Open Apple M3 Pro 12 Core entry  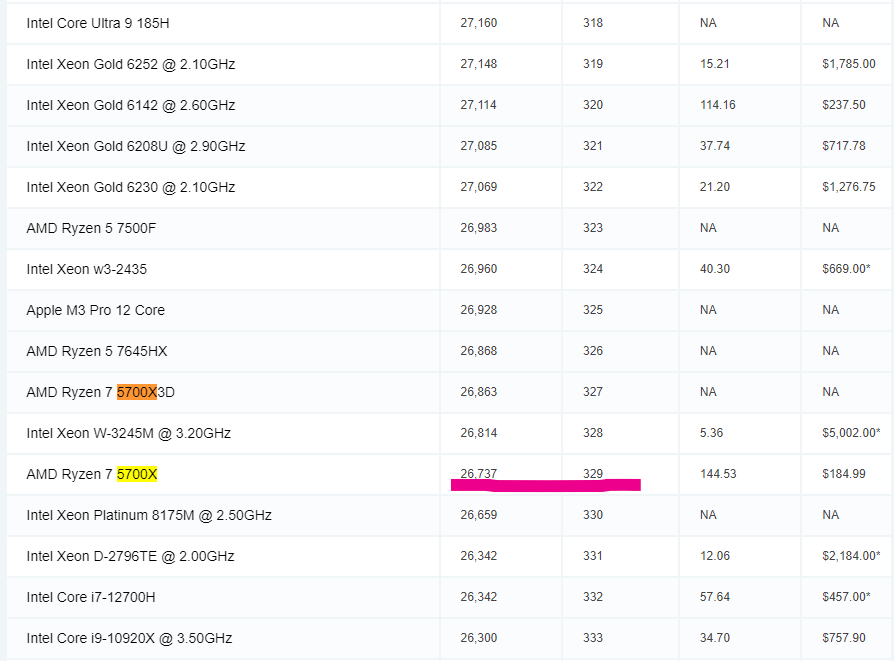point(95,310)
